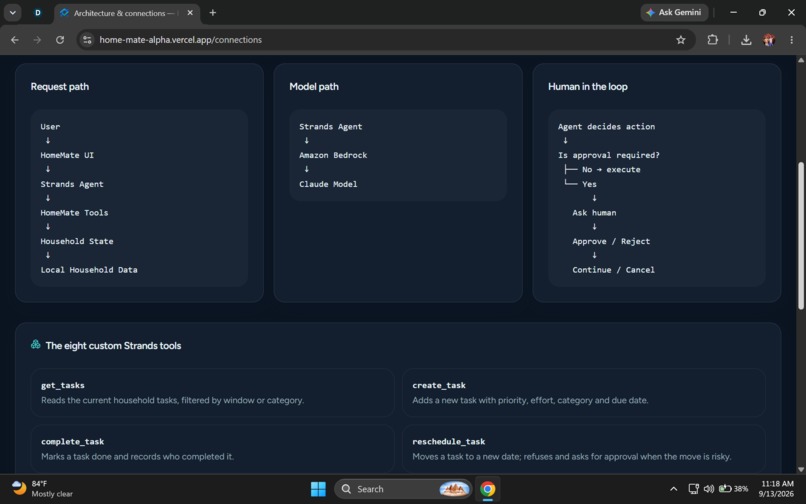Click the scrollbar down arrow
The height and width of the screenshot is (504, 806).
800,469
